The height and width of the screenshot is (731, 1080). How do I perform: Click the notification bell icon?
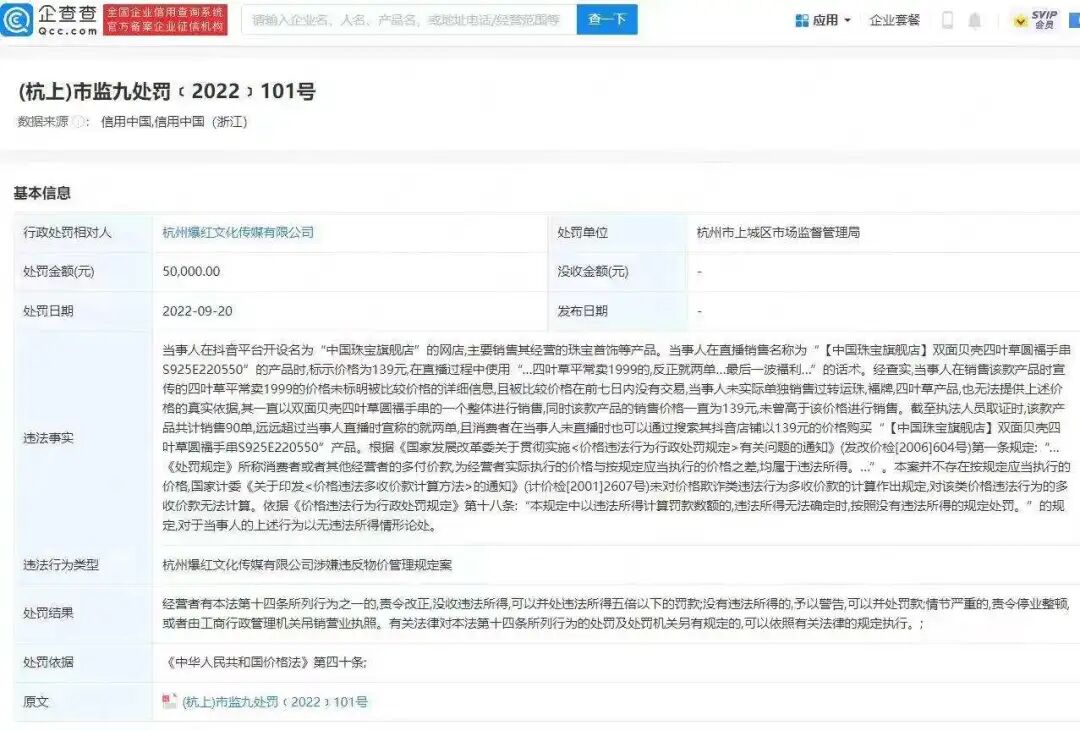tap(975, 20)
